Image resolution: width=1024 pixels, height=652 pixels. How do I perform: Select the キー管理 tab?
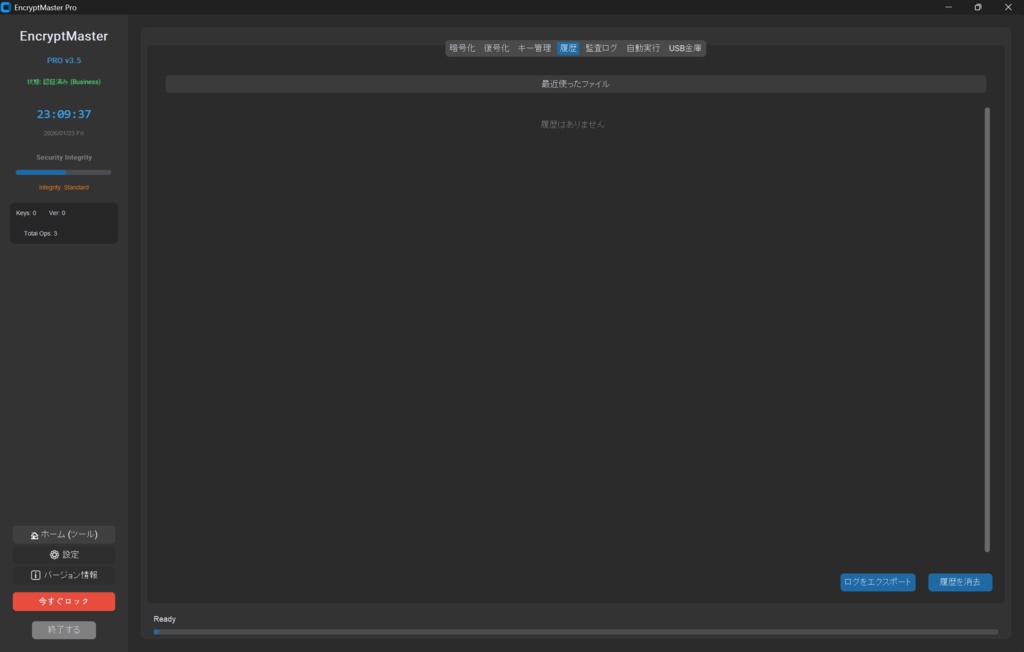pyautogui.click(x=534, y=47)
